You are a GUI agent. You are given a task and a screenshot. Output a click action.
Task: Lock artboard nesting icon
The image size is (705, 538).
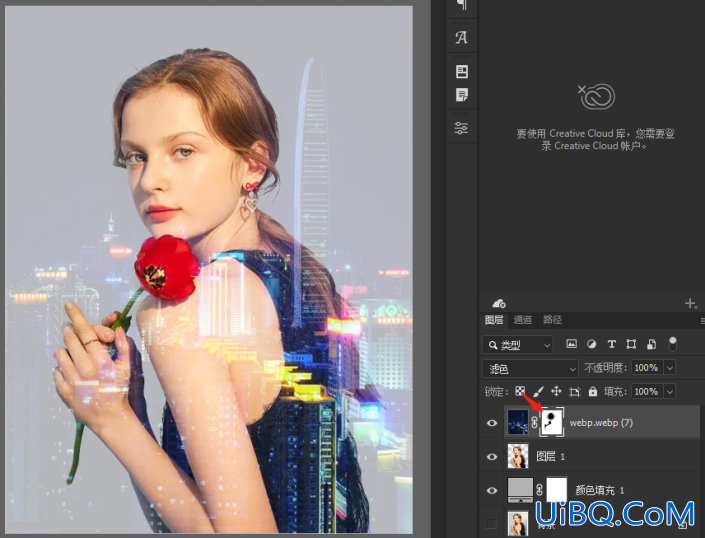575,391
